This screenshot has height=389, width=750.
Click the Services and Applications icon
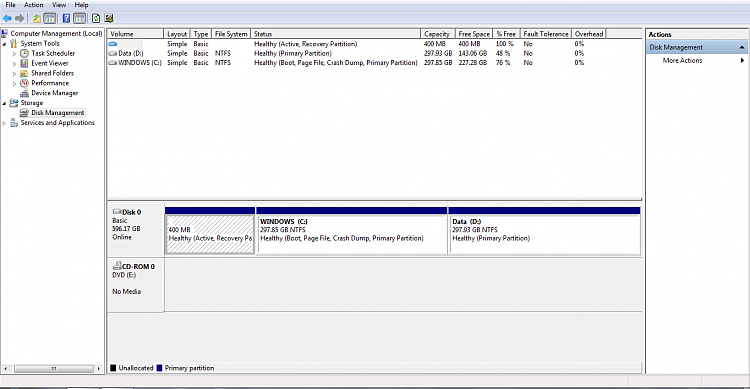pos(14,123)
